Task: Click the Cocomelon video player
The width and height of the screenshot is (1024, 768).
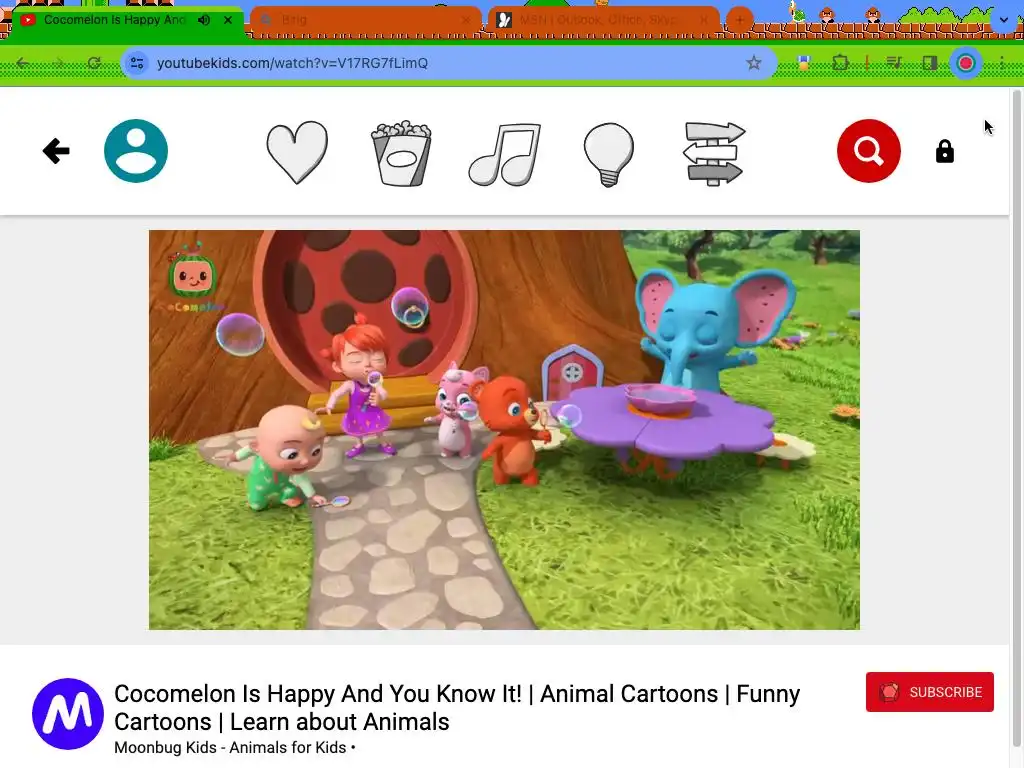Action: pos(504,430)
